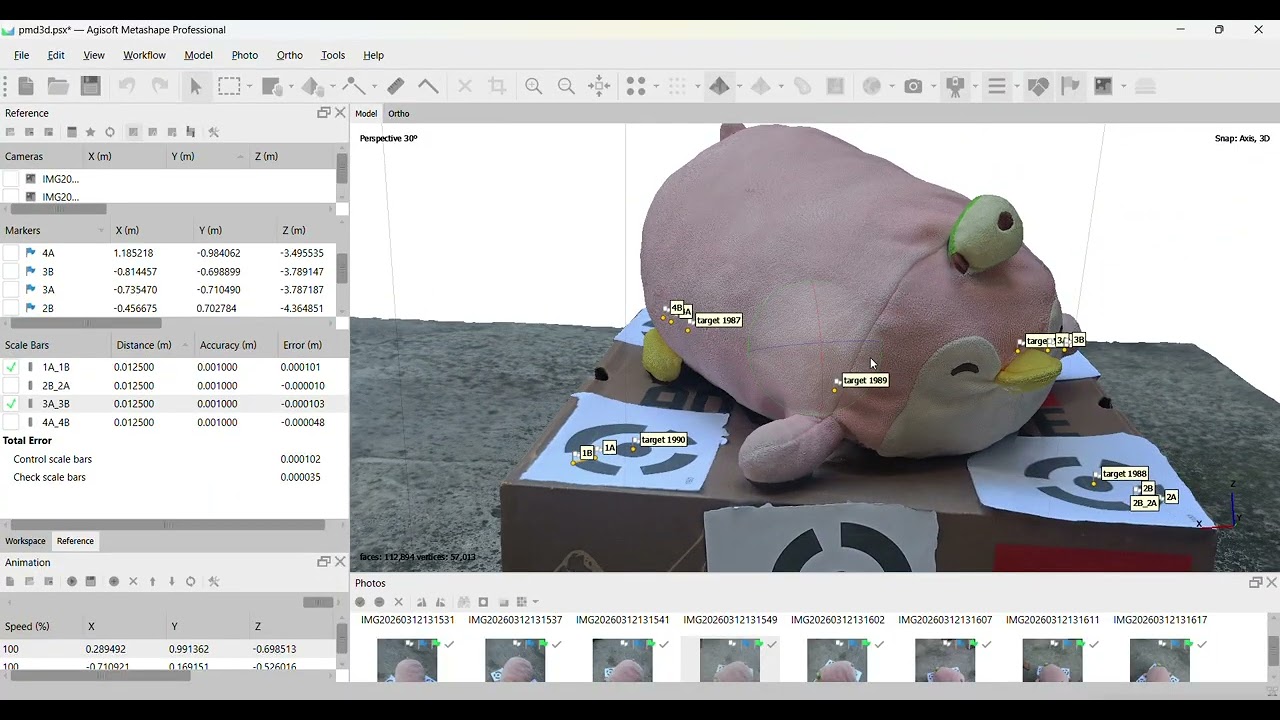Click the star Optimize Cameras icon in Reference
Viewport: 1280px width, 720px height.
click(90, 132)
